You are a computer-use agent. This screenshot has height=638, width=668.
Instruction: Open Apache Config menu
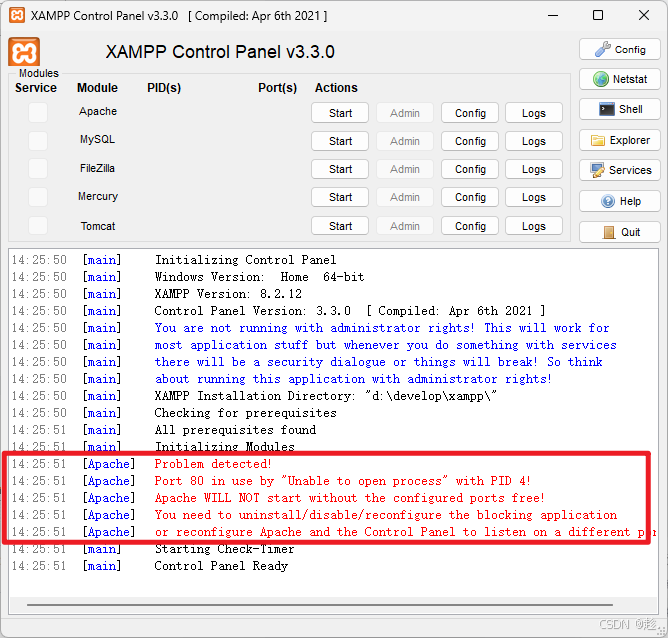(x=470, y=113)
